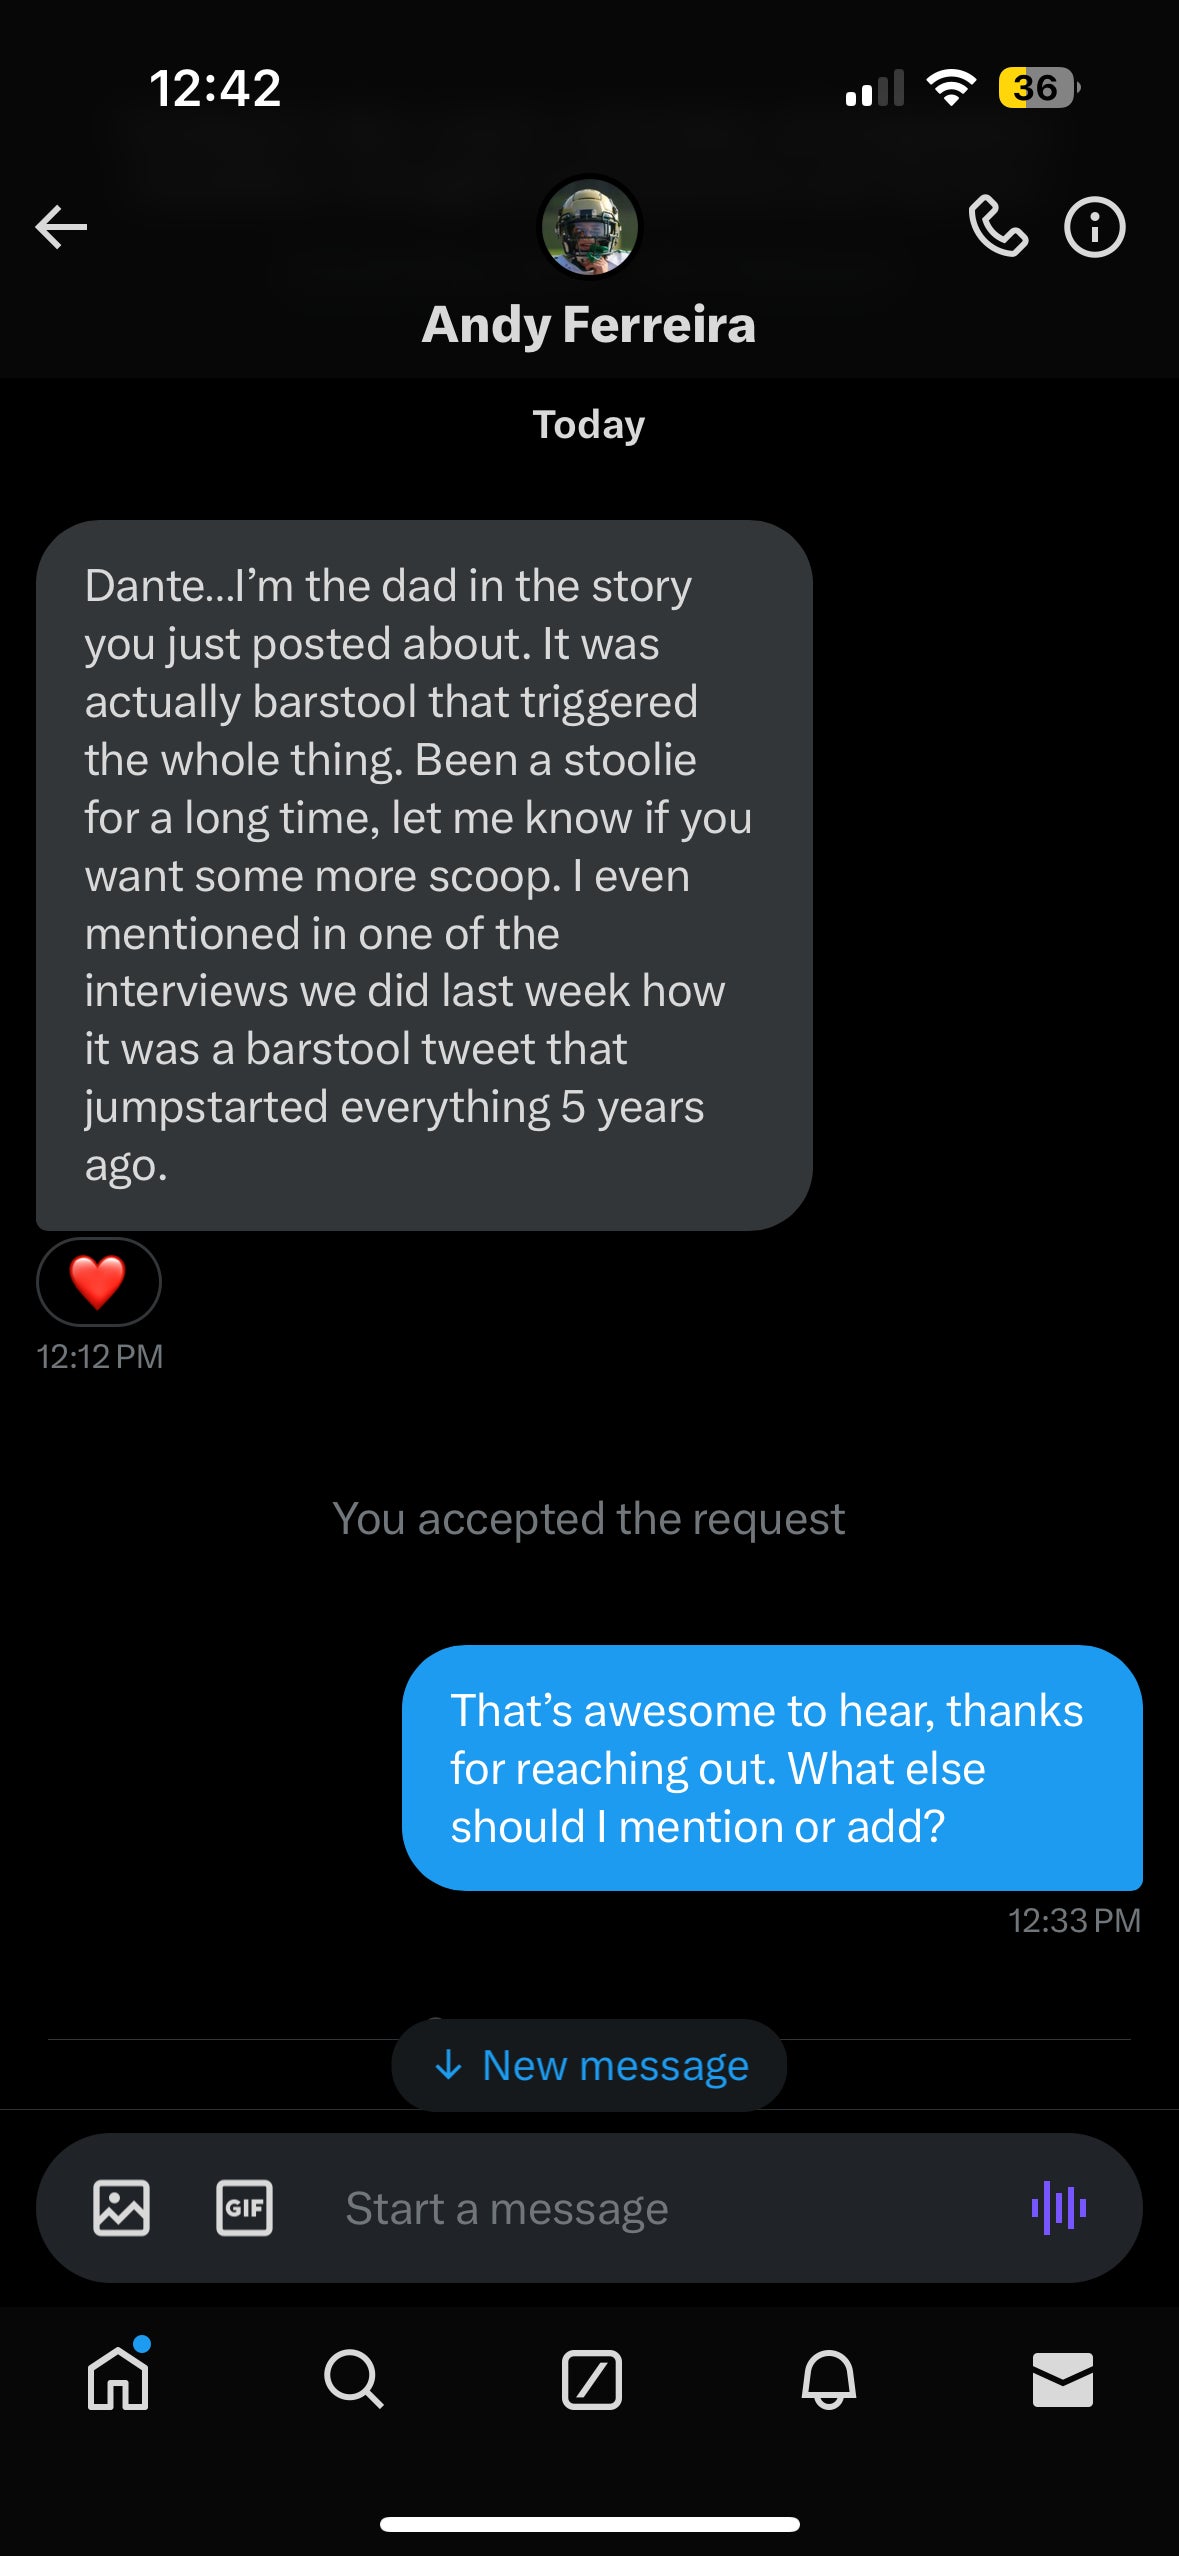The height and width of the screenshot is (2556, 1179).
Task: Start an audio call with Andy Ferreira
Action: pyautogui.click(x=997, y=227)
